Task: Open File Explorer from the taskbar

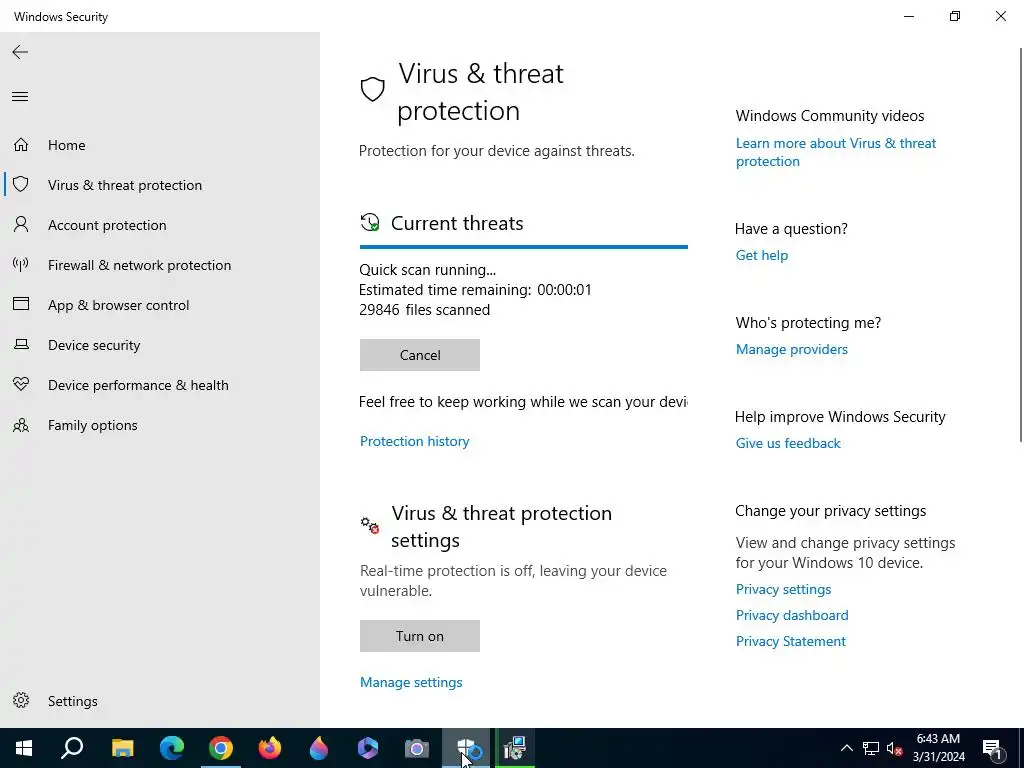Action: tap(122, 748)
